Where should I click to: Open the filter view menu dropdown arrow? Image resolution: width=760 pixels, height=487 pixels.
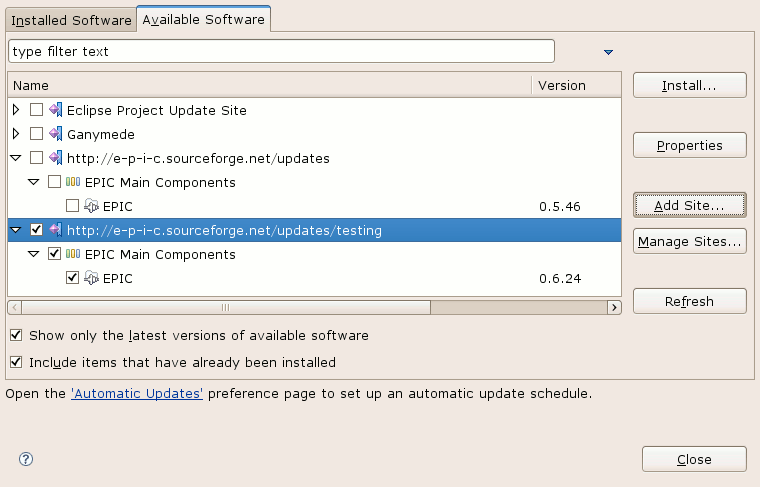coord(608,52)
